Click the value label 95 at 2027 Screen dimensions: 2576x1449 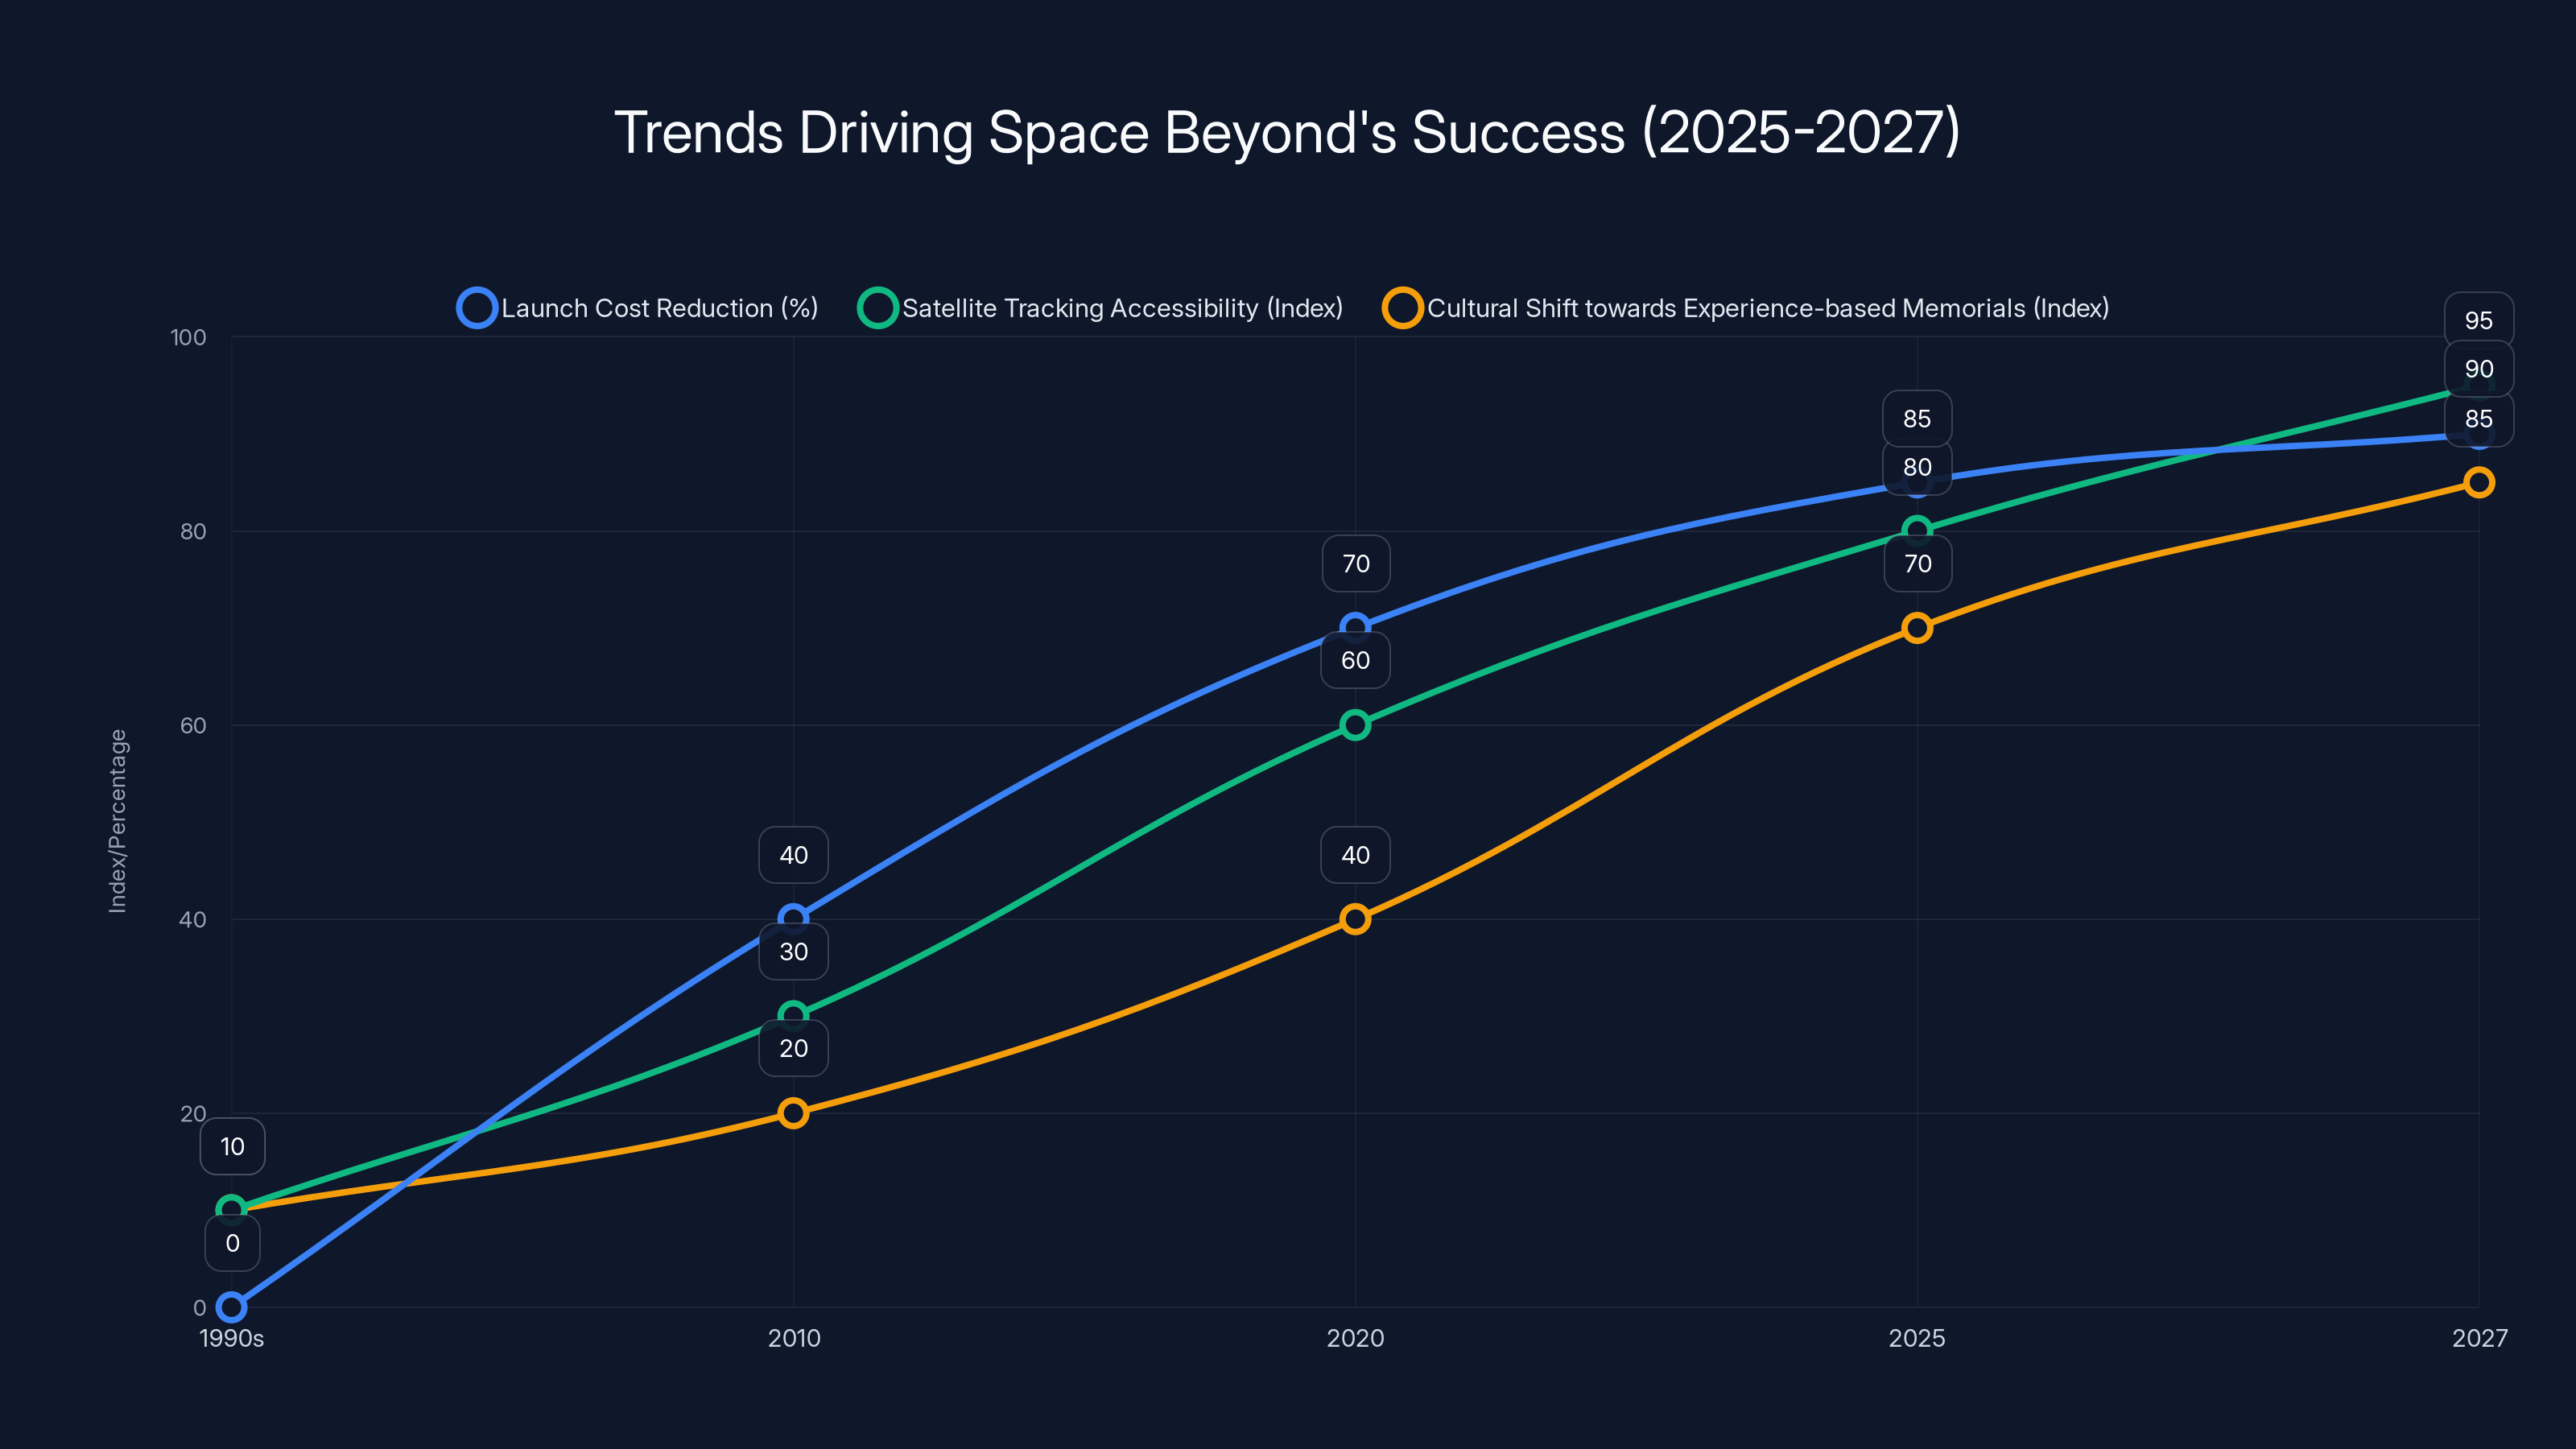(x=2479, y=320)
